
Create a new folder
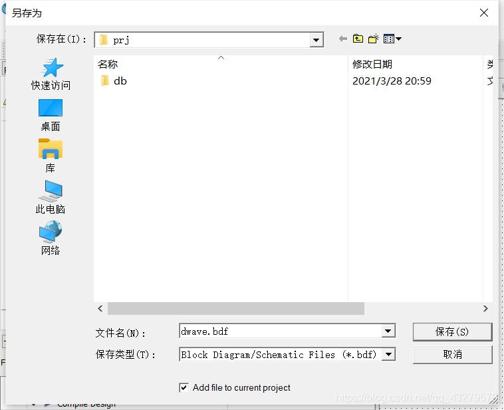(x=373, y=39)
